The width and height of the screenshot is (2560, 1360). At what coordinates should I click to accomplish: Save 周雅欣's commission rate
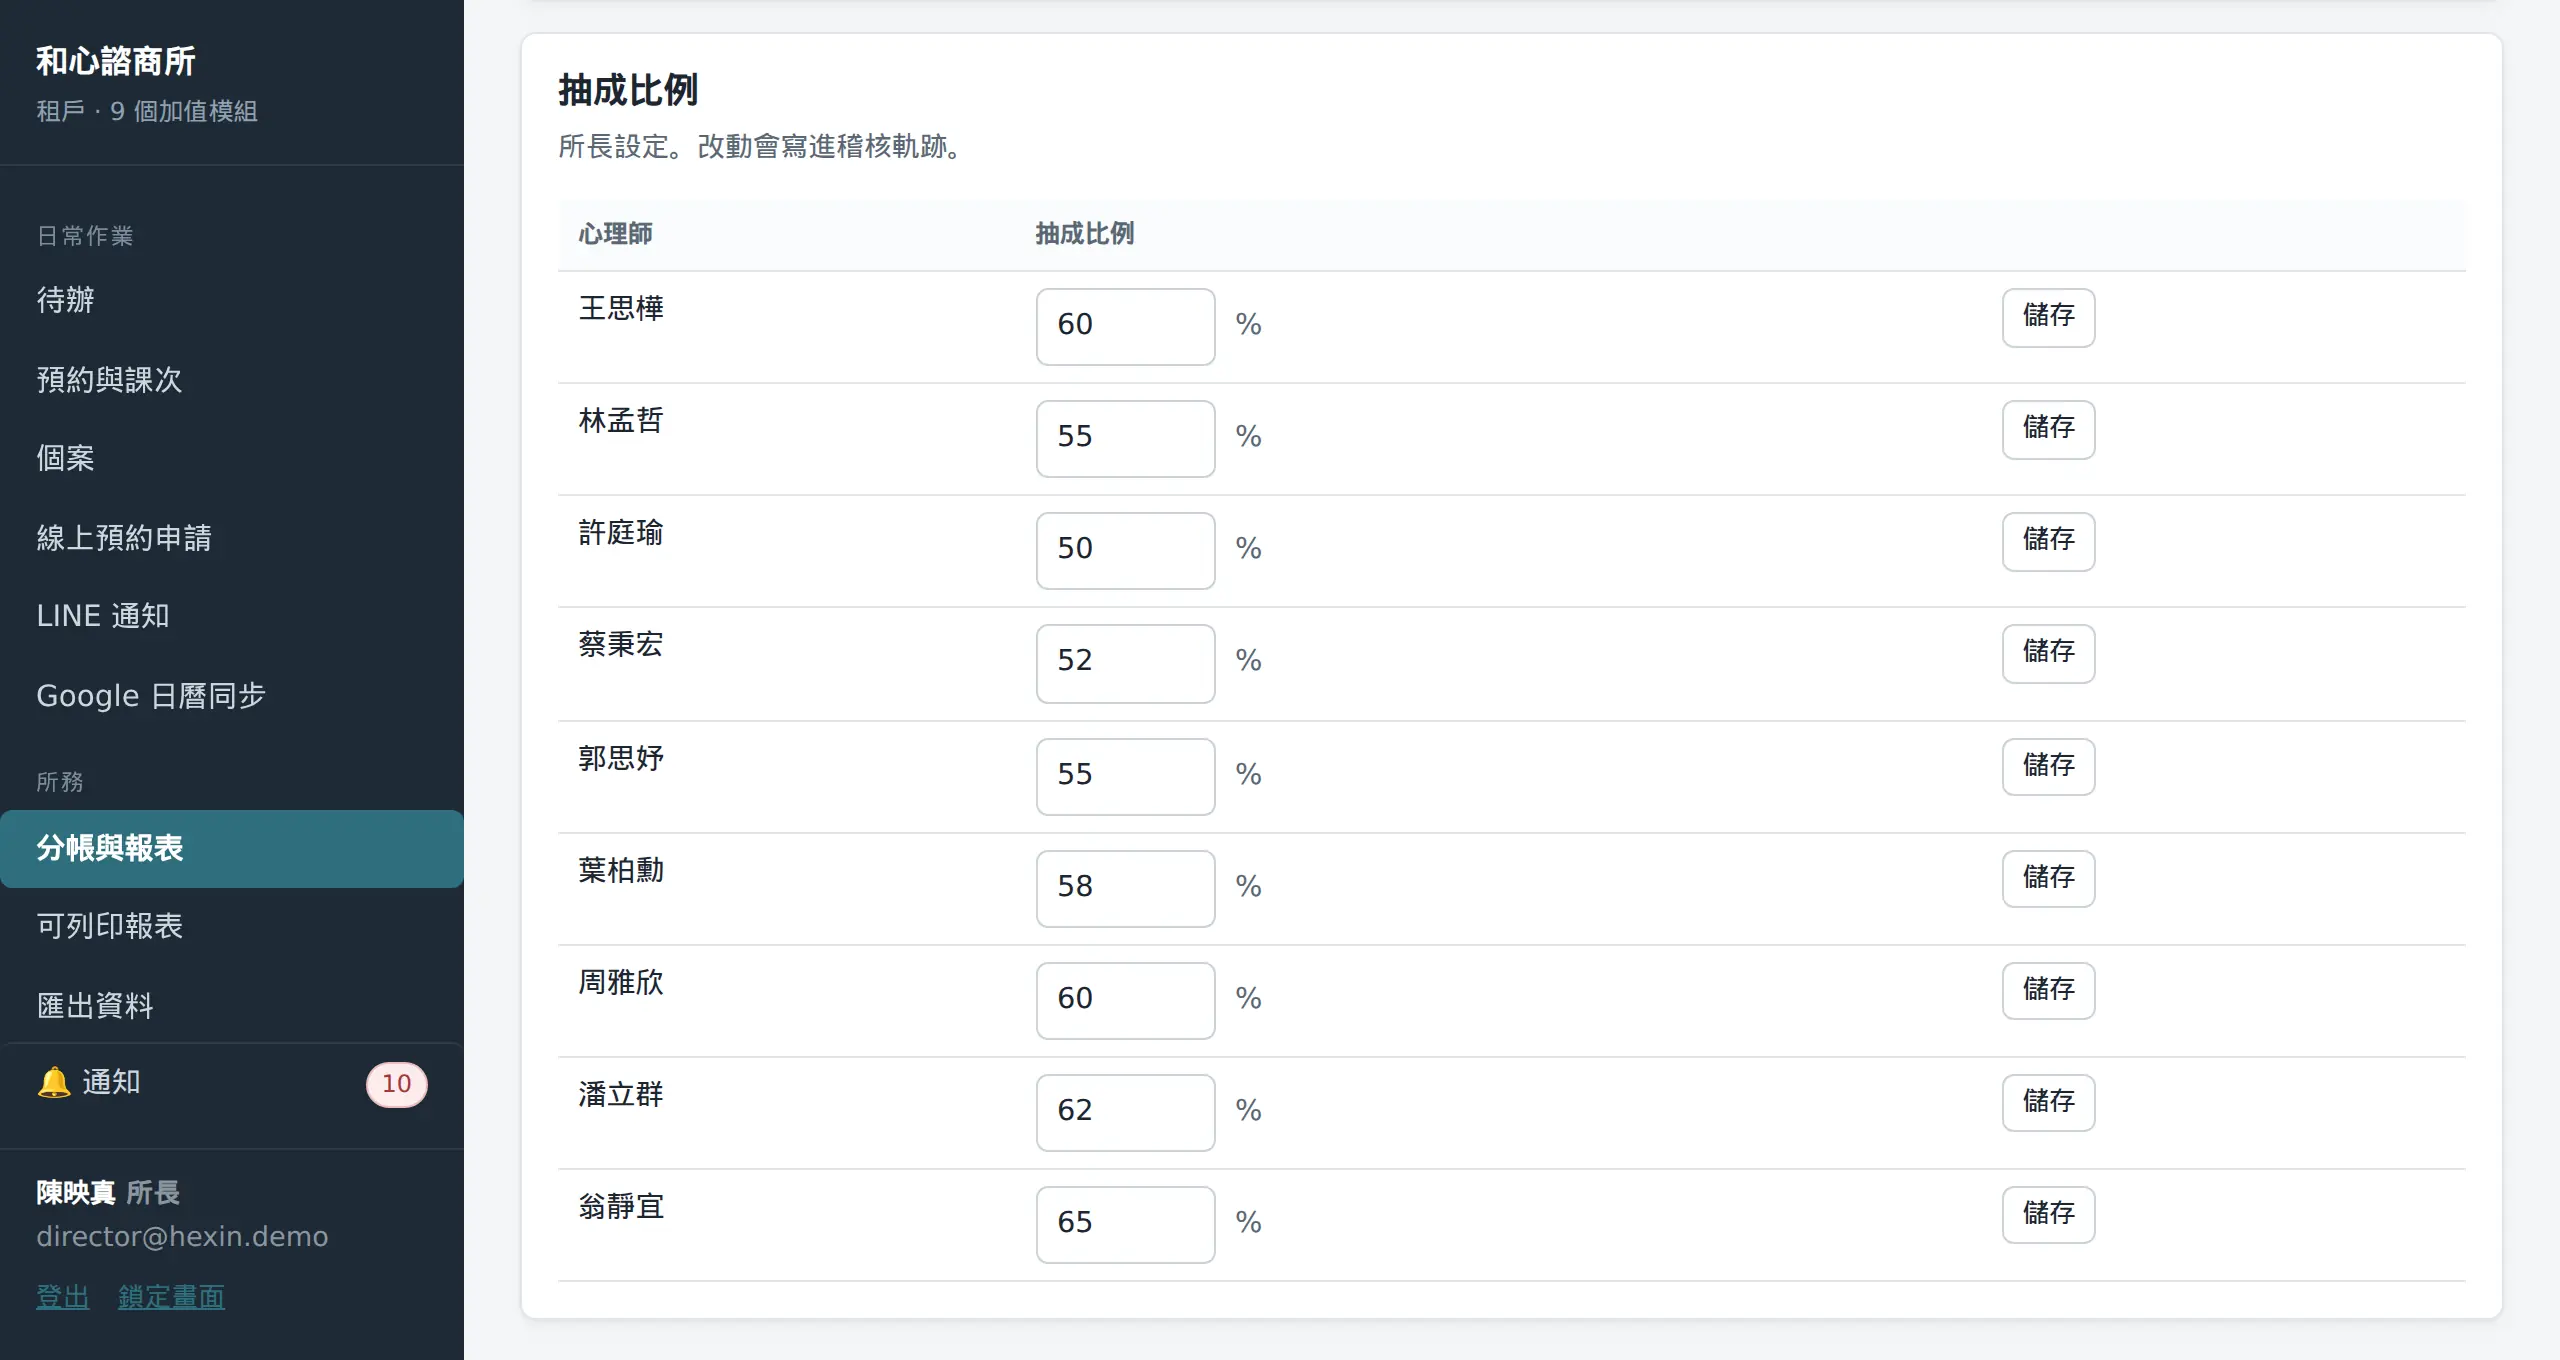2048,990
